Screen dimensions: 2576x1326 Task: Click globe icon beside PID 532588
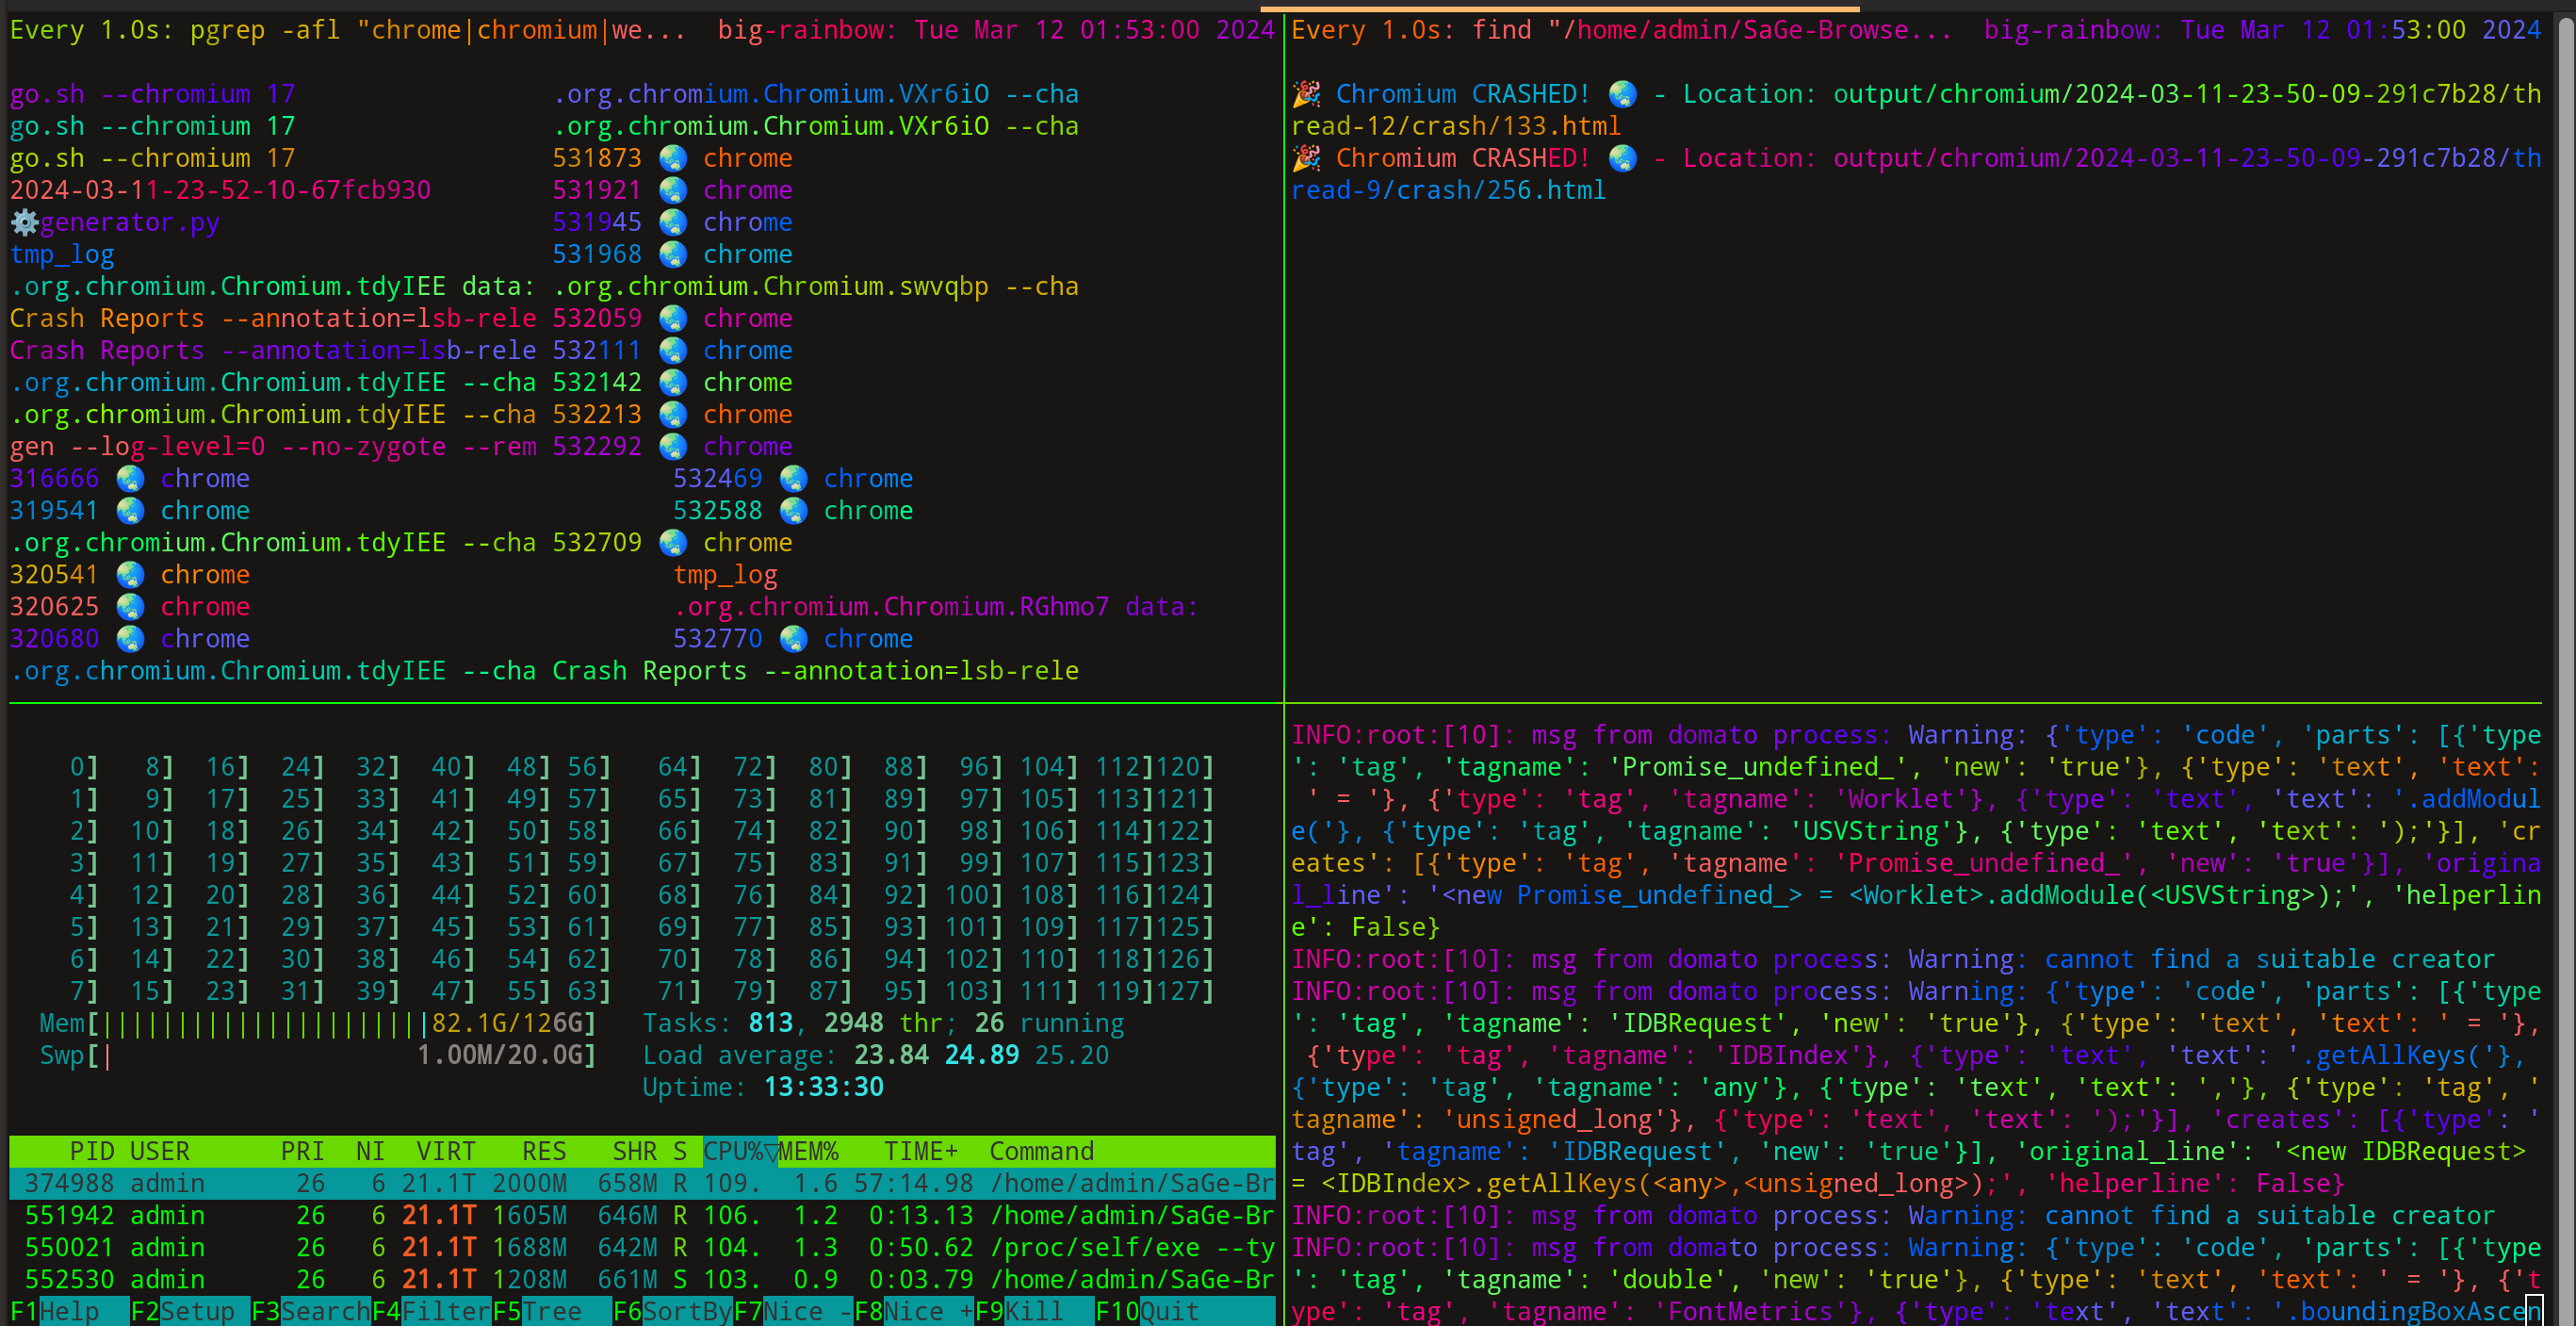click(x=793, y=511)
